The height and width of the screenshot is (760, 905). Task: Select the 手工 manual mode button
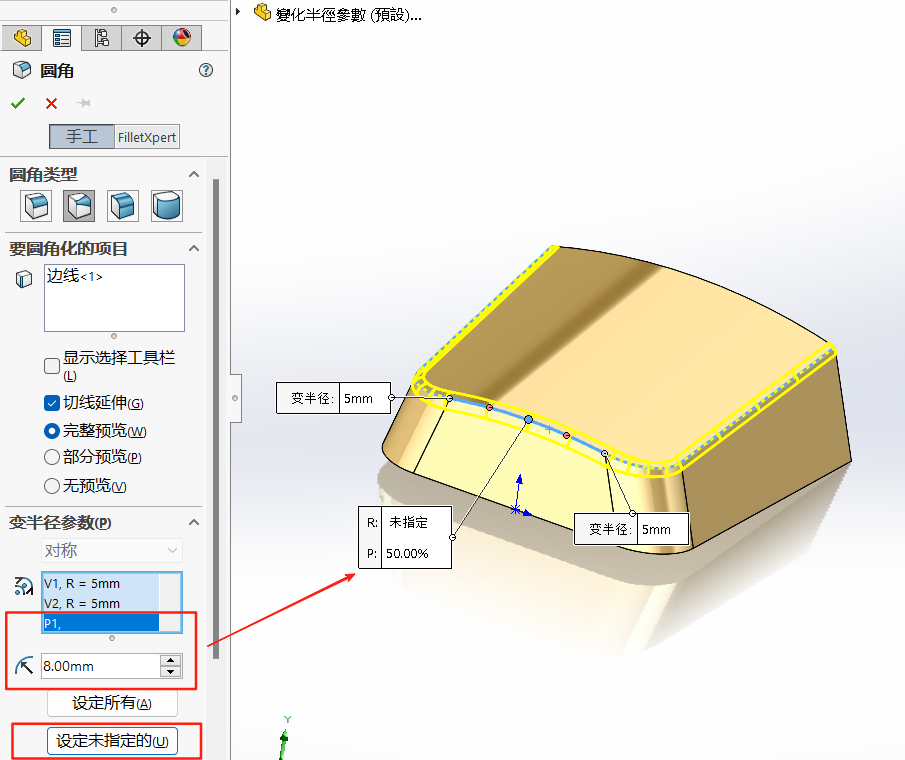[81, 137]
